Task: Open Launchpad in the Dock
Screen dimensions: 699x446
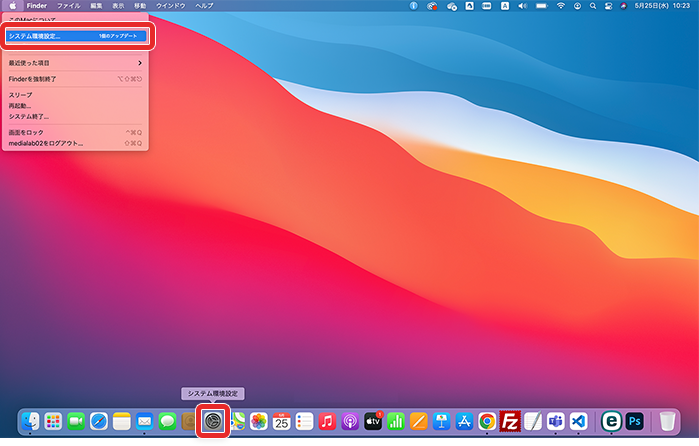Action: (x=53, y=421)
